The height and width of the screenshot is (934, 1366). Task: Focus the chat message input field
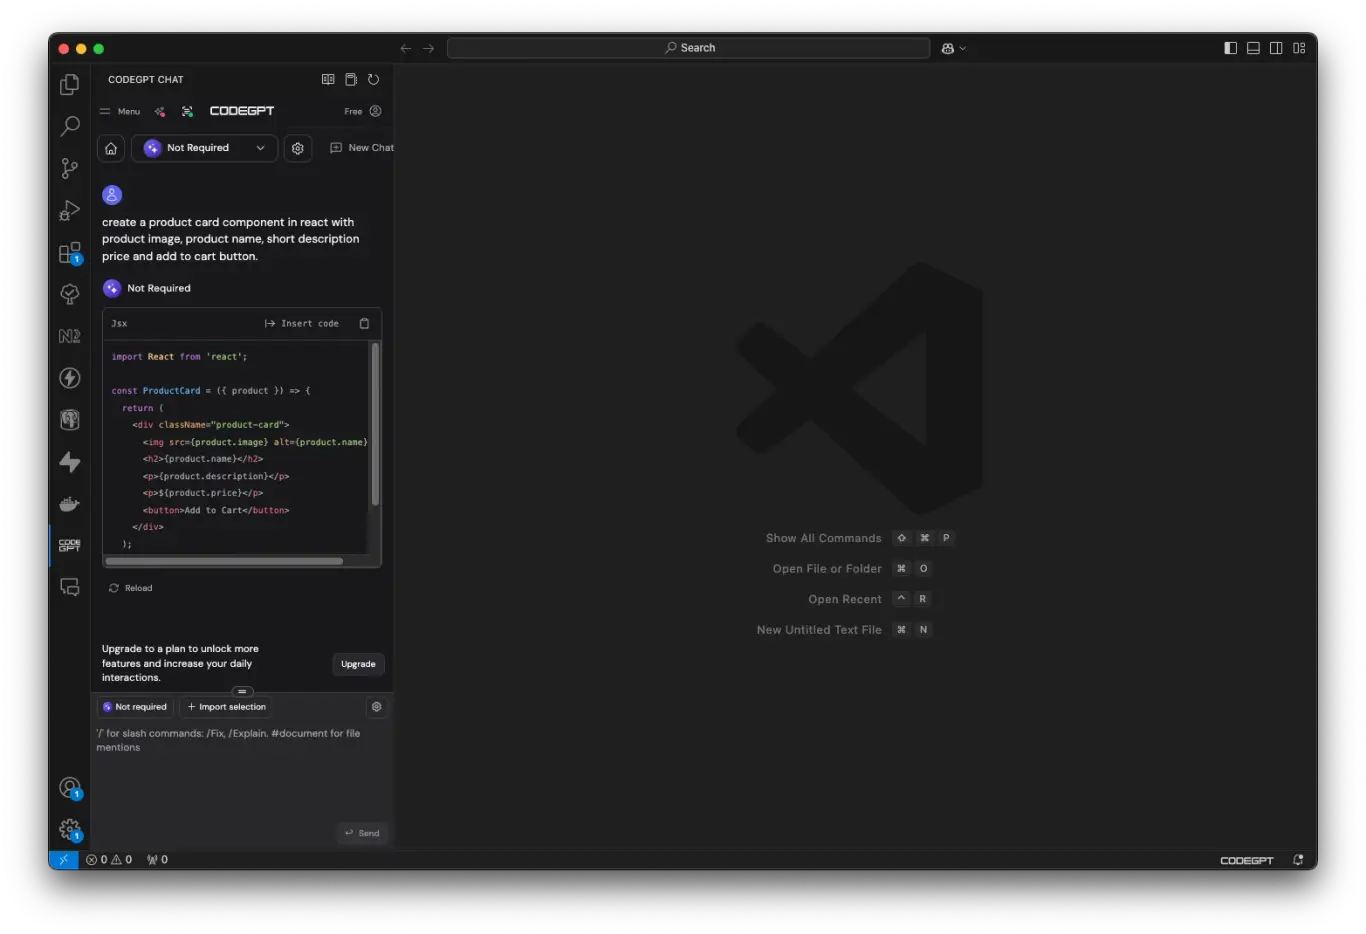click(241, 772)
